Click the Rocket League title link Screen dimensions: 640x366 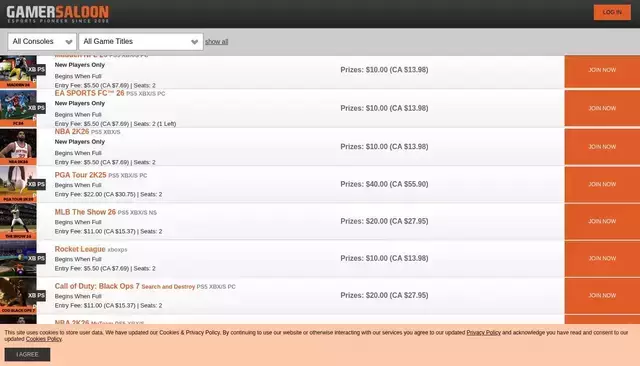click(80, 249)
